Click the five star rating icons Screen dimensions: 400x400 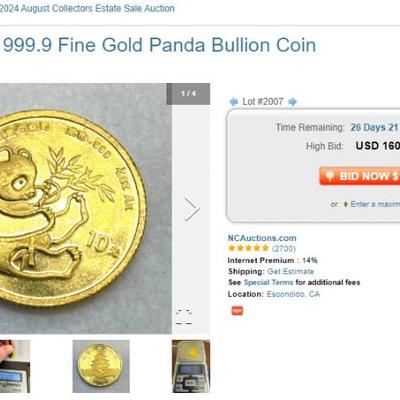248,248
